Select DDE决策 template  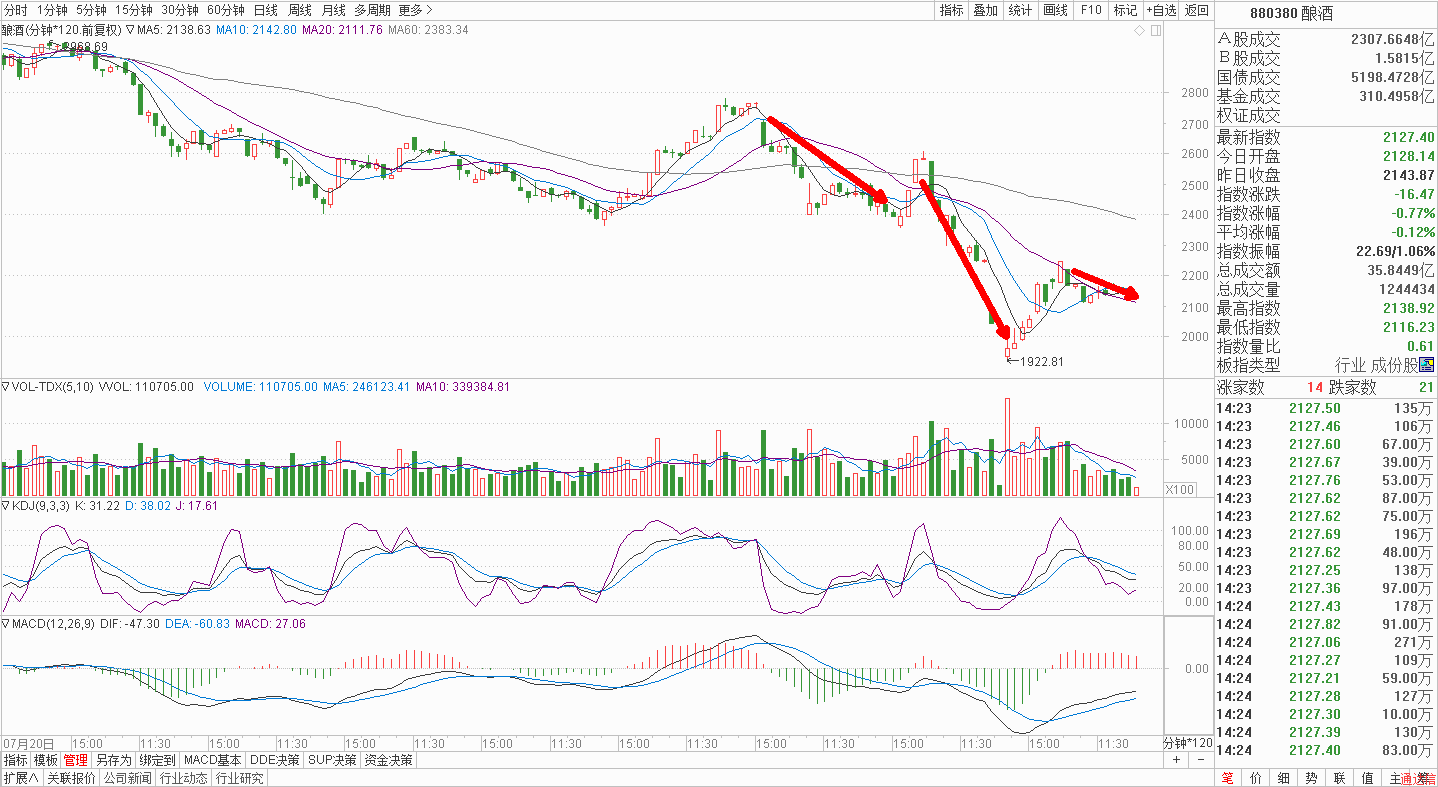275,760
